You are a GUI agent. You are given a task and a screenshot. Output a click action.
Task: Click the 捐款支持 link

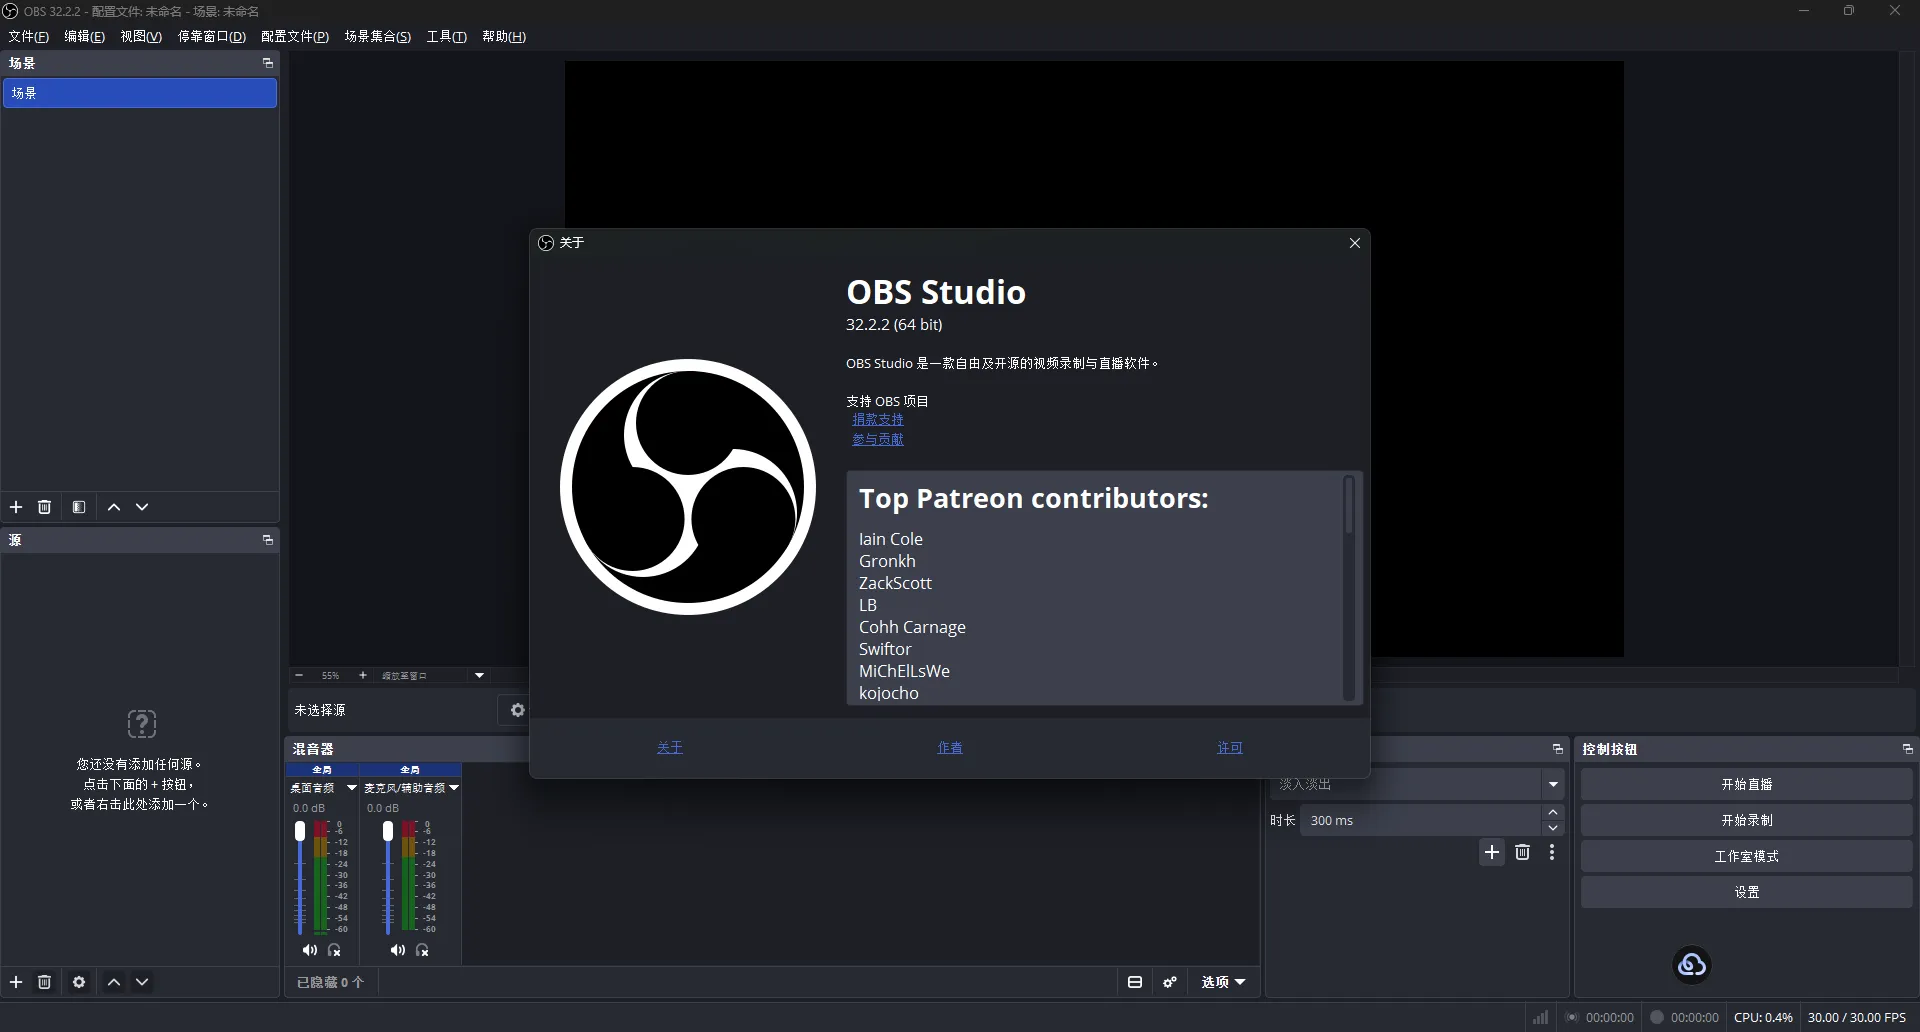point(878,420)
